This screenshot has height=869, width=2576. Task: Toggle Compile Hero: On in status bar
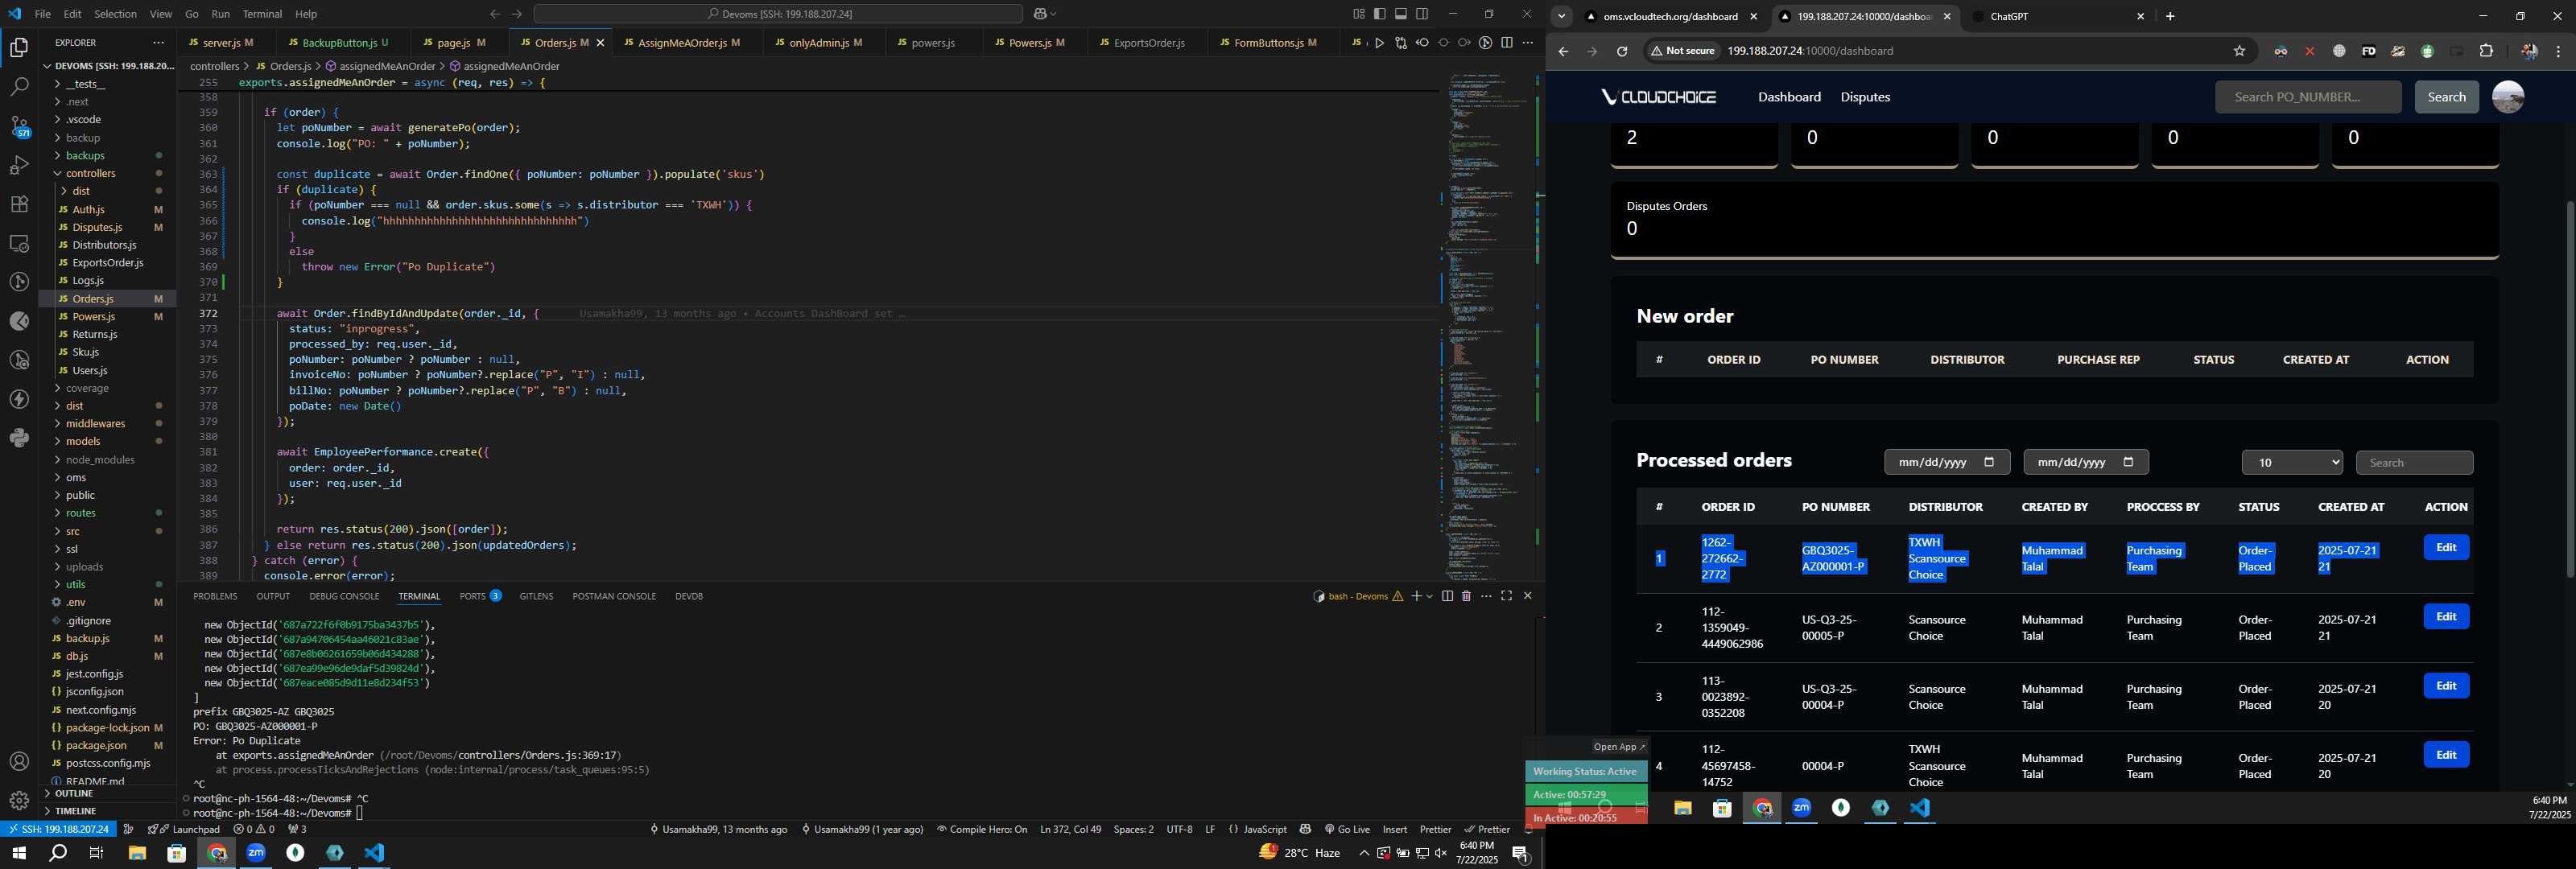tap(982, 829)
